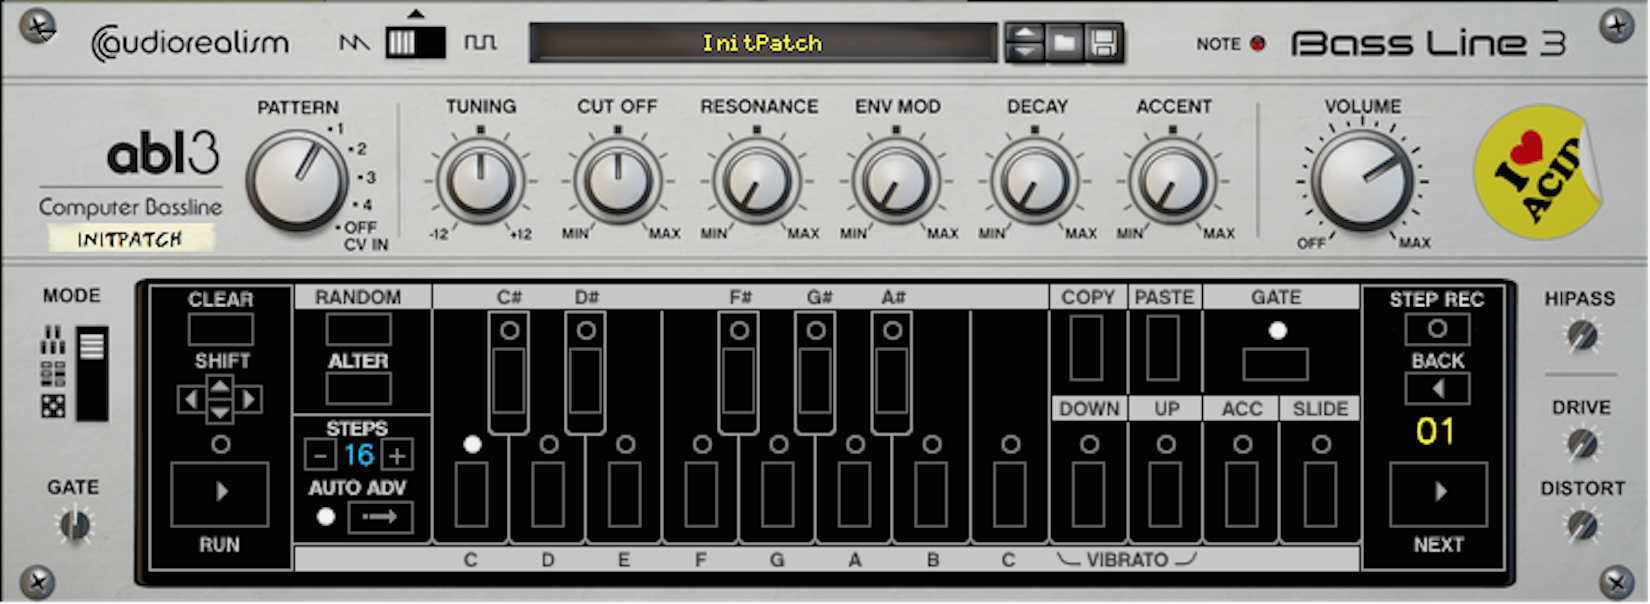The height and width of the screenshot is (604, 1650).
Task: Toggle the SLIDE button
Action: [x=1320, y=494]
